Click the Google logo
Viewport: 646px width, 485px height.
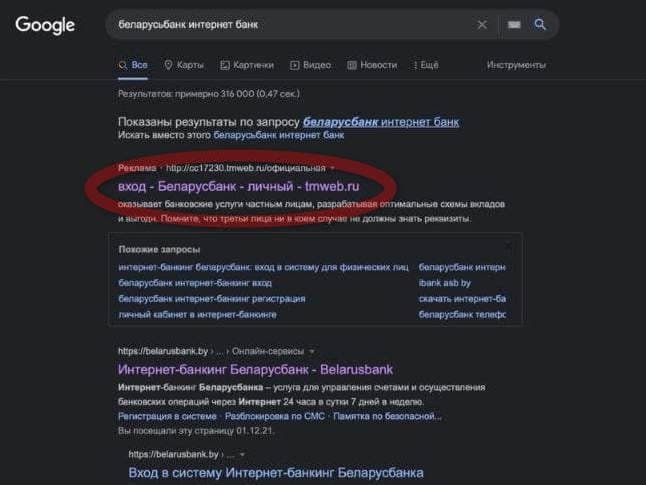[45, 25]
